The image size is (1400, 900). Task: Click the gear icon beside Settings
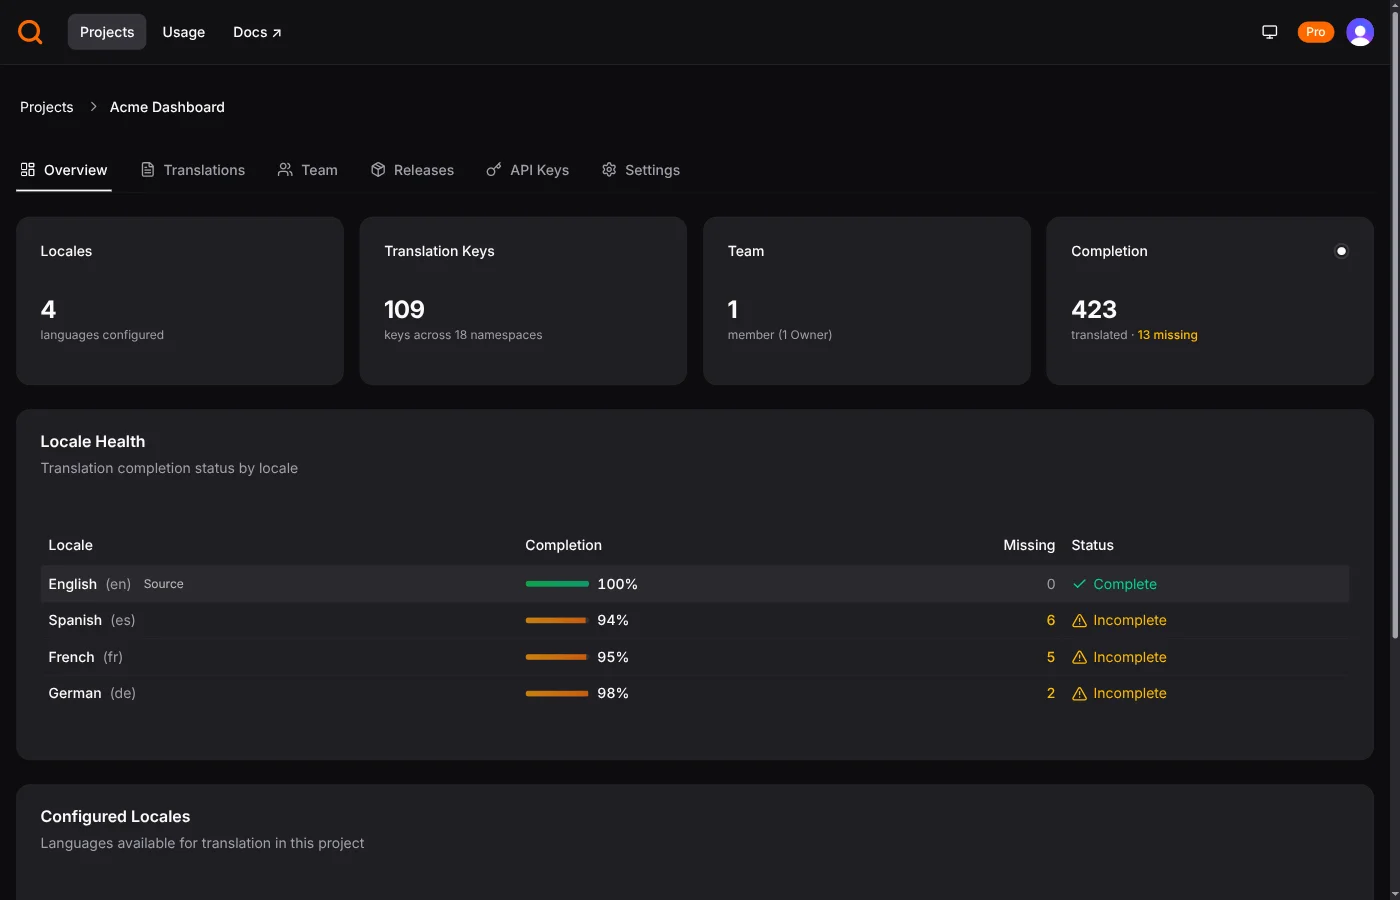click(x=609, y=170)
